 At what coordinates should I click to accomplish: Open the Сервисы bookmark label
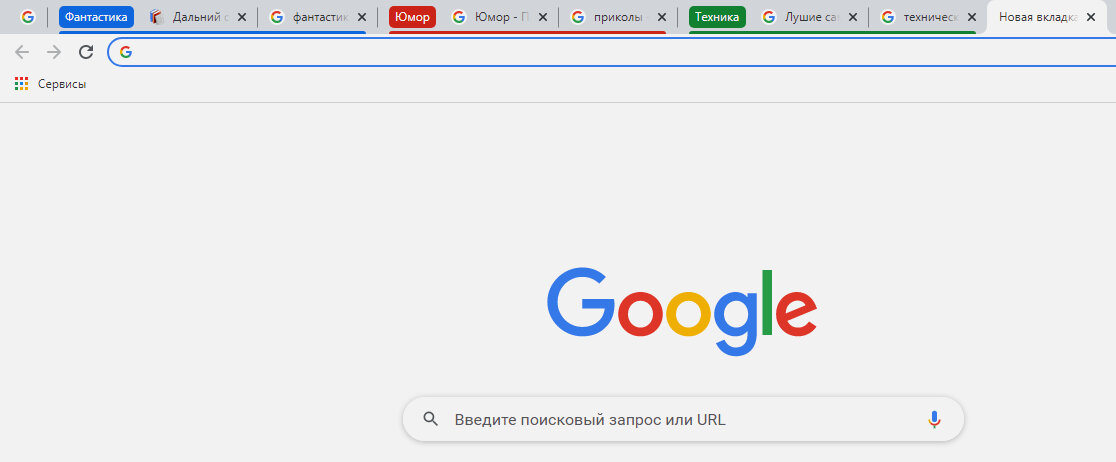[62, 84]
